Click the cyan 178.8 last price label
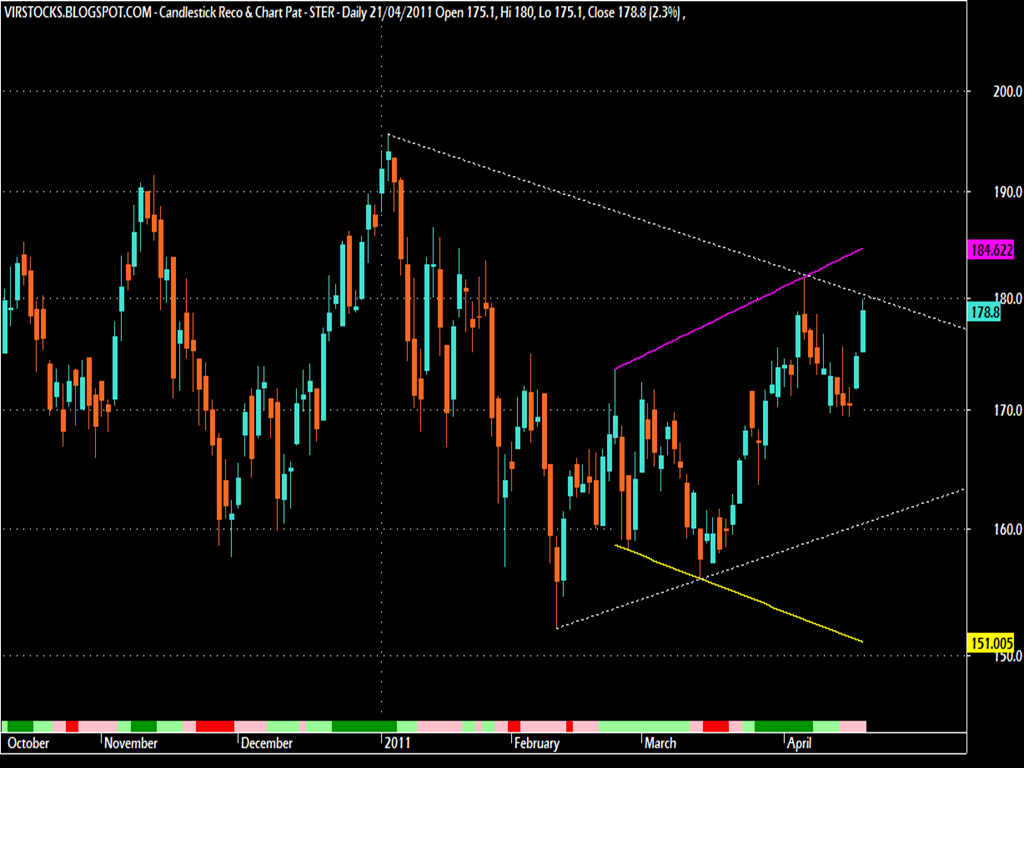The image size is (1025, 845). (984, 312)
